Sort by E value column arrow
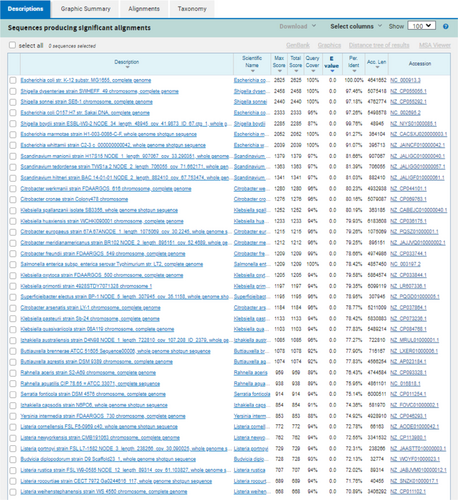The width and height of the screenshot is (458, 500). click(x=332, y=71)
